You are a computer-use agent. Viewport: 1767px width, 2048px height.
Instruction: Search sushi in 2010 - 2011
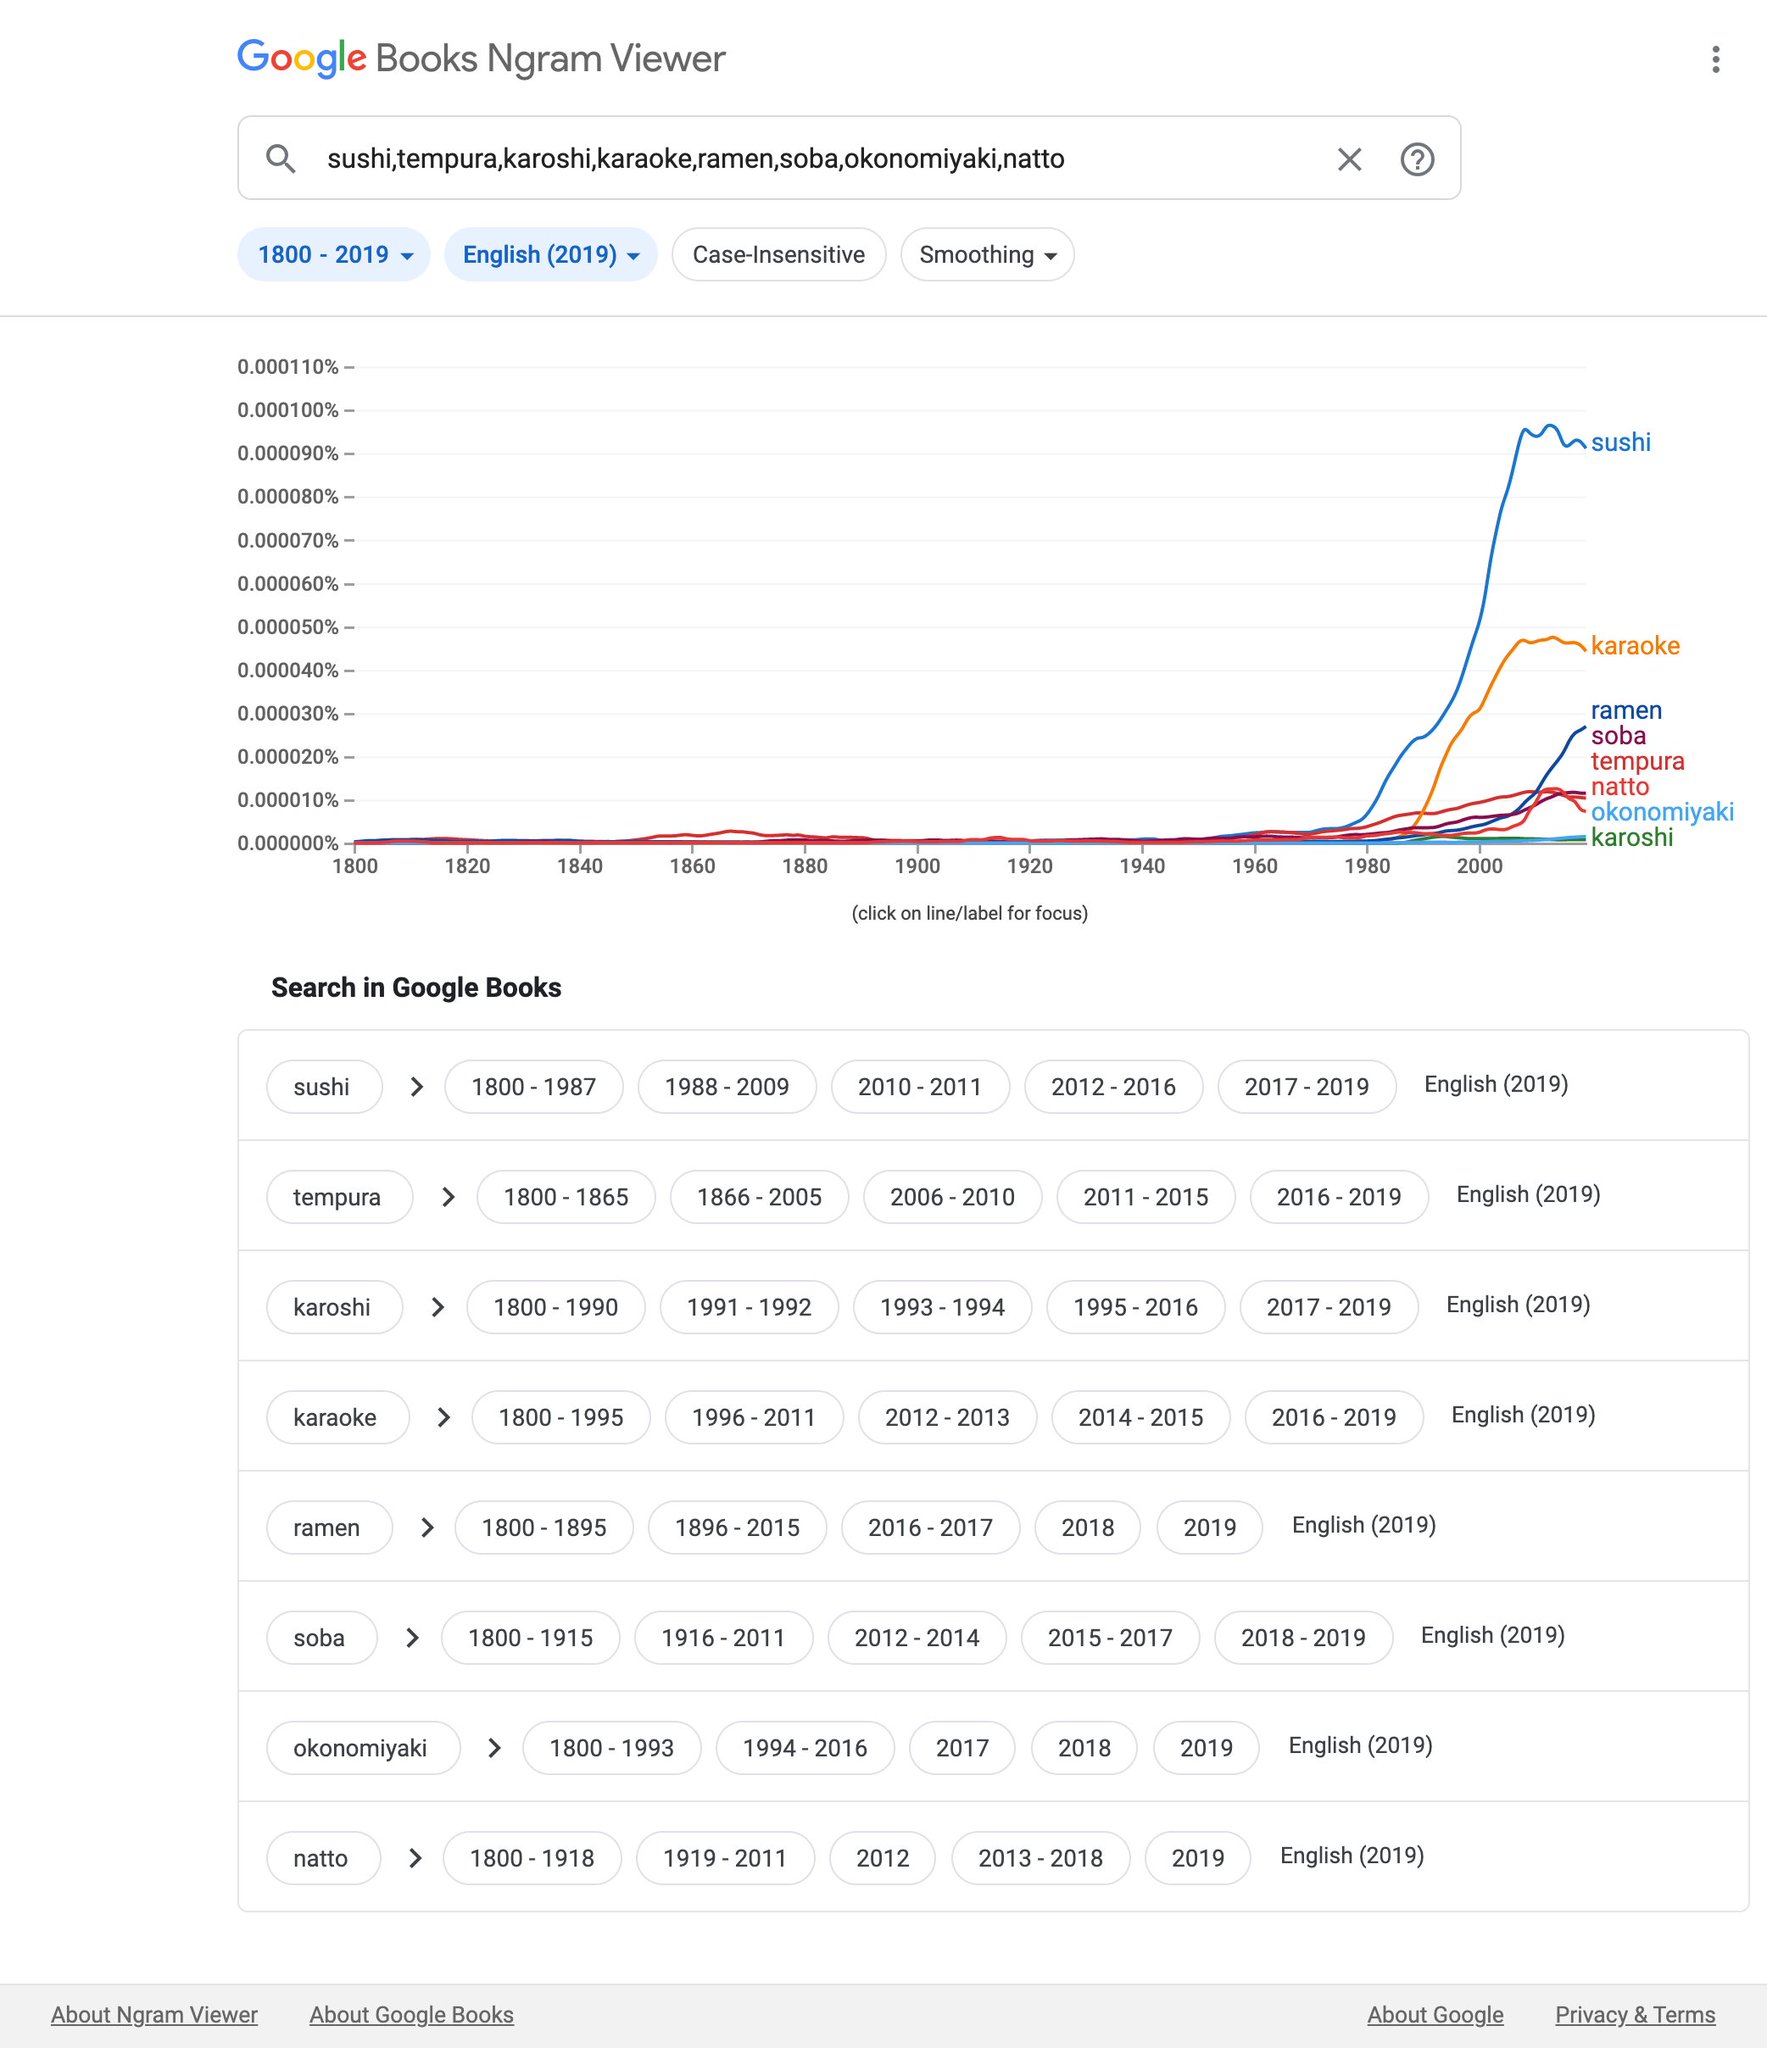pos(919,1086)
